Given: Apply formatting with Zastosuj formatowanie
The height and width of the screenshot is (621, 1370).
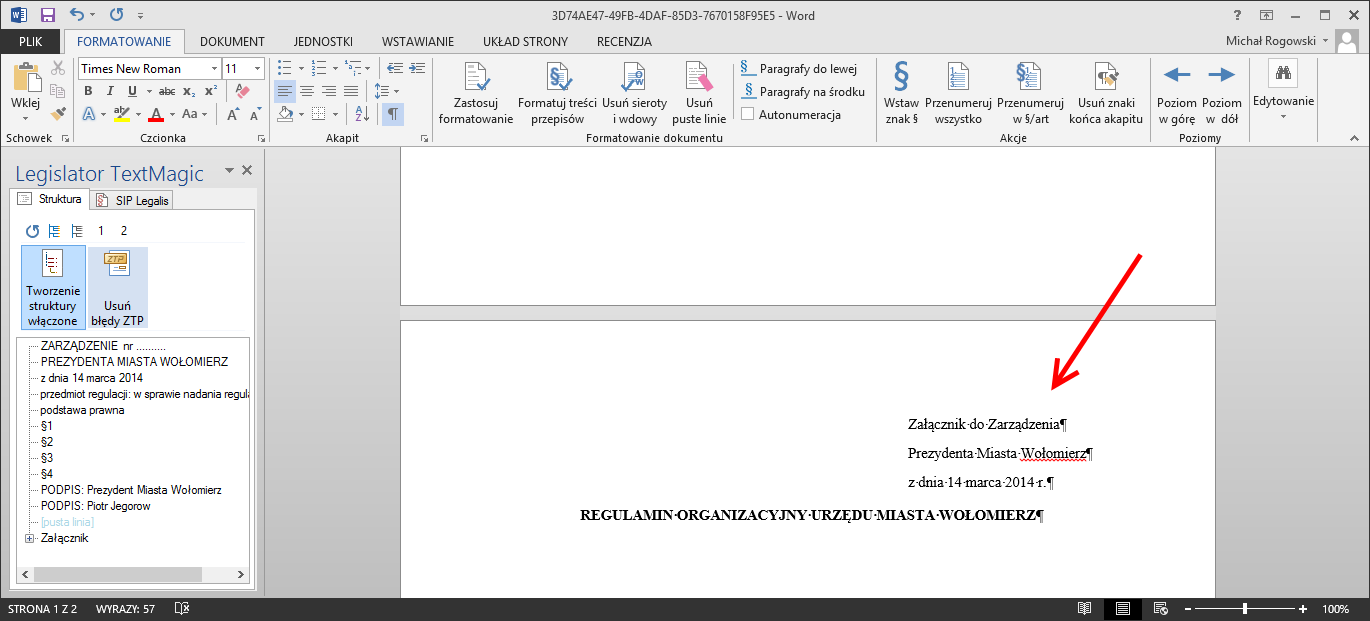Looking at the screenshot, I should 475,93.
